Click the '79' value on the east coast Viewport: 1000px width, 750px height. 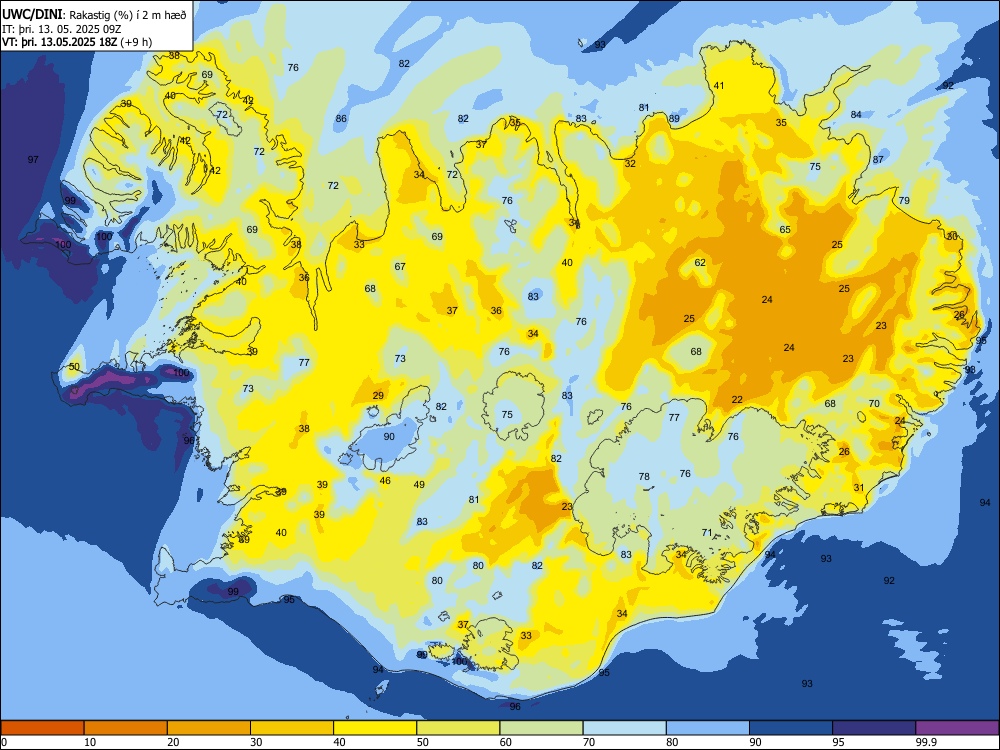coord(904,200)
